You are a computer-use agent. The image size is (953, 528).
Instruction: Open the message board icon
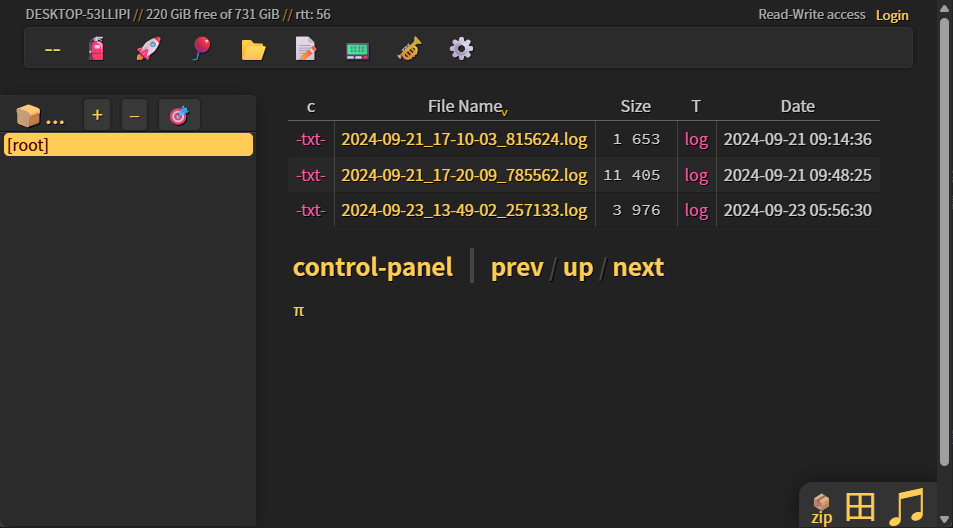click(357, 50)
